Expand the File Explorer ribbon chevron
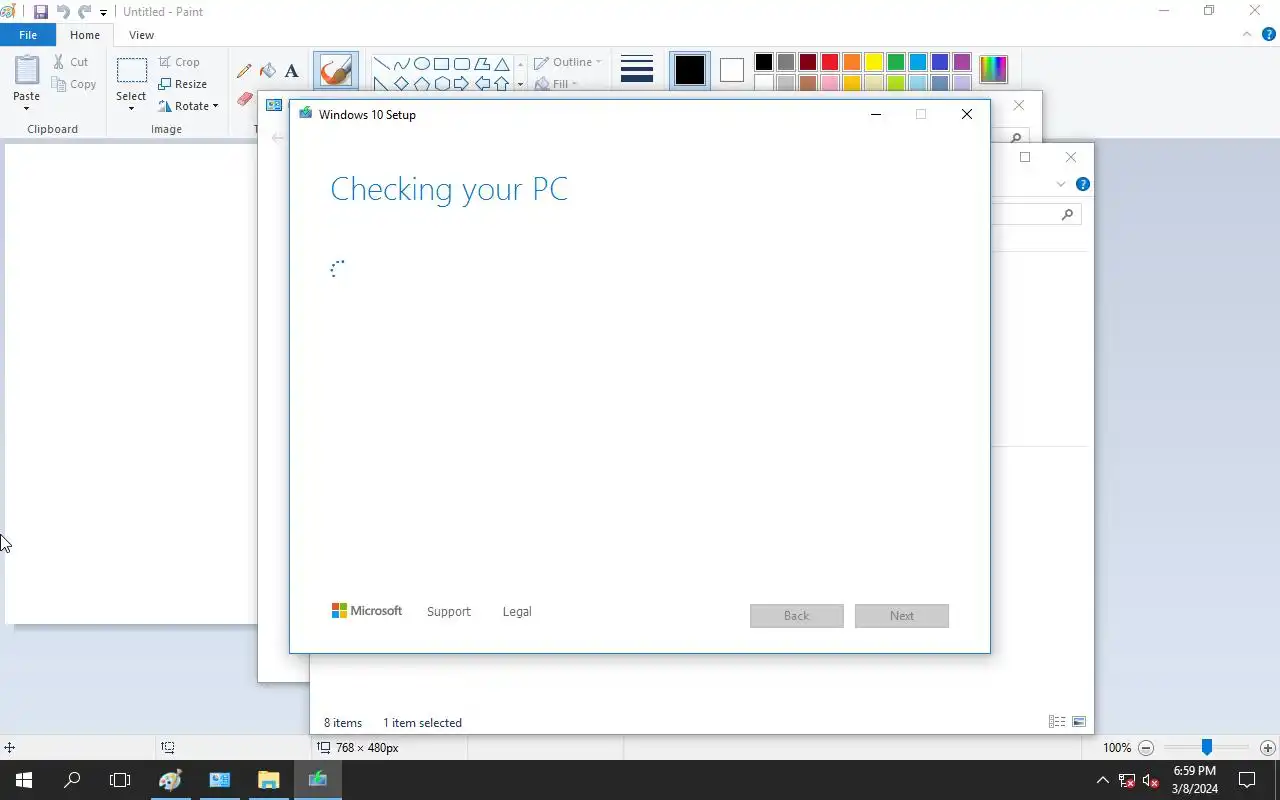This screenshot has height=800, width=1280. click(x=1061, y=184)
